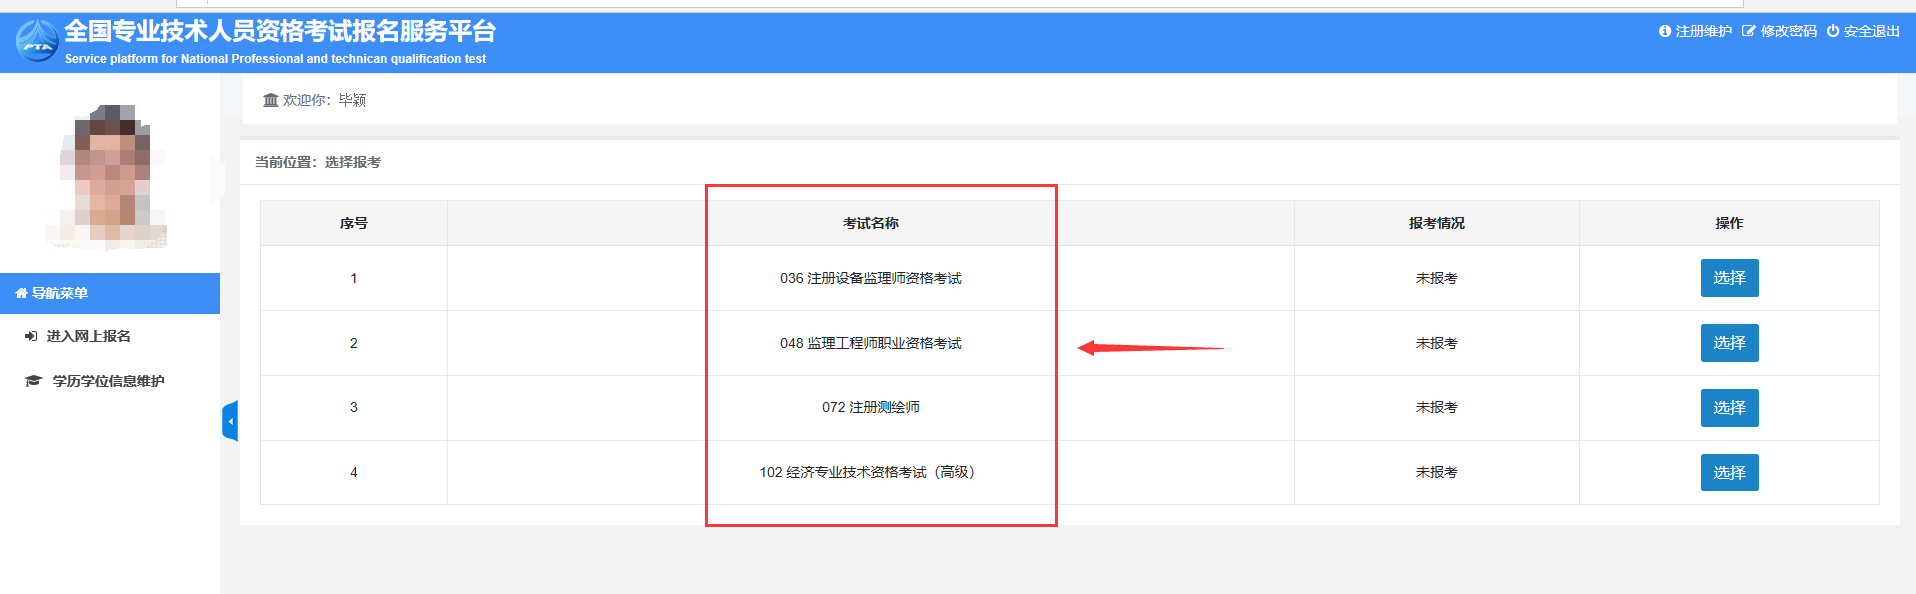Click the edit pencil icon for 修改密码
Image resolution: width=1916 pixels, height=594 pixels.
(1749, 31)
